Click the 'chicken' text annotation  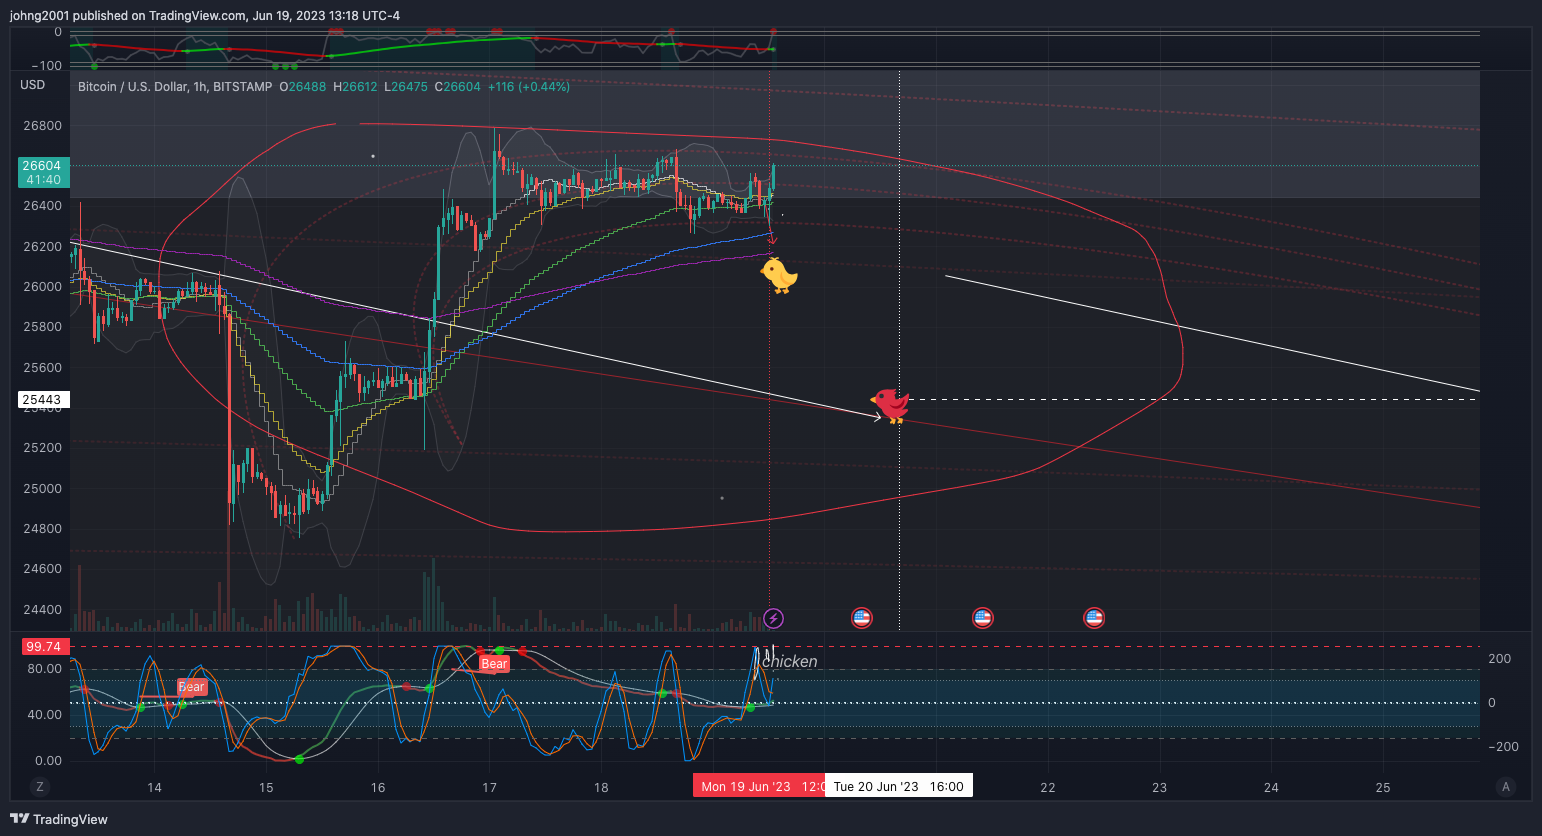point(790,661)
